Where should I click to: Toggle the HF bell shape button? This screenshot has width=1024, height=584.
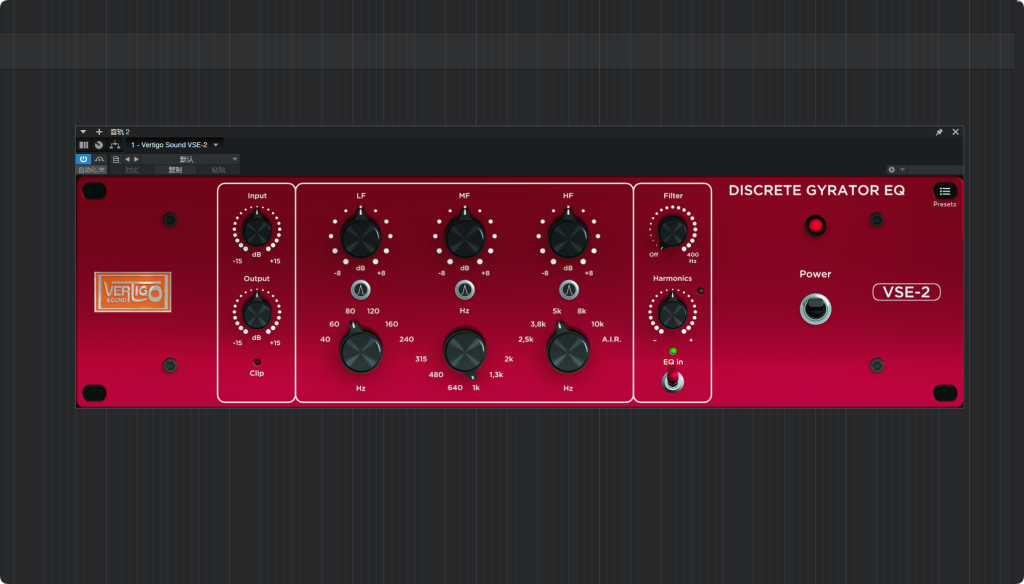(x=568, y=289)
